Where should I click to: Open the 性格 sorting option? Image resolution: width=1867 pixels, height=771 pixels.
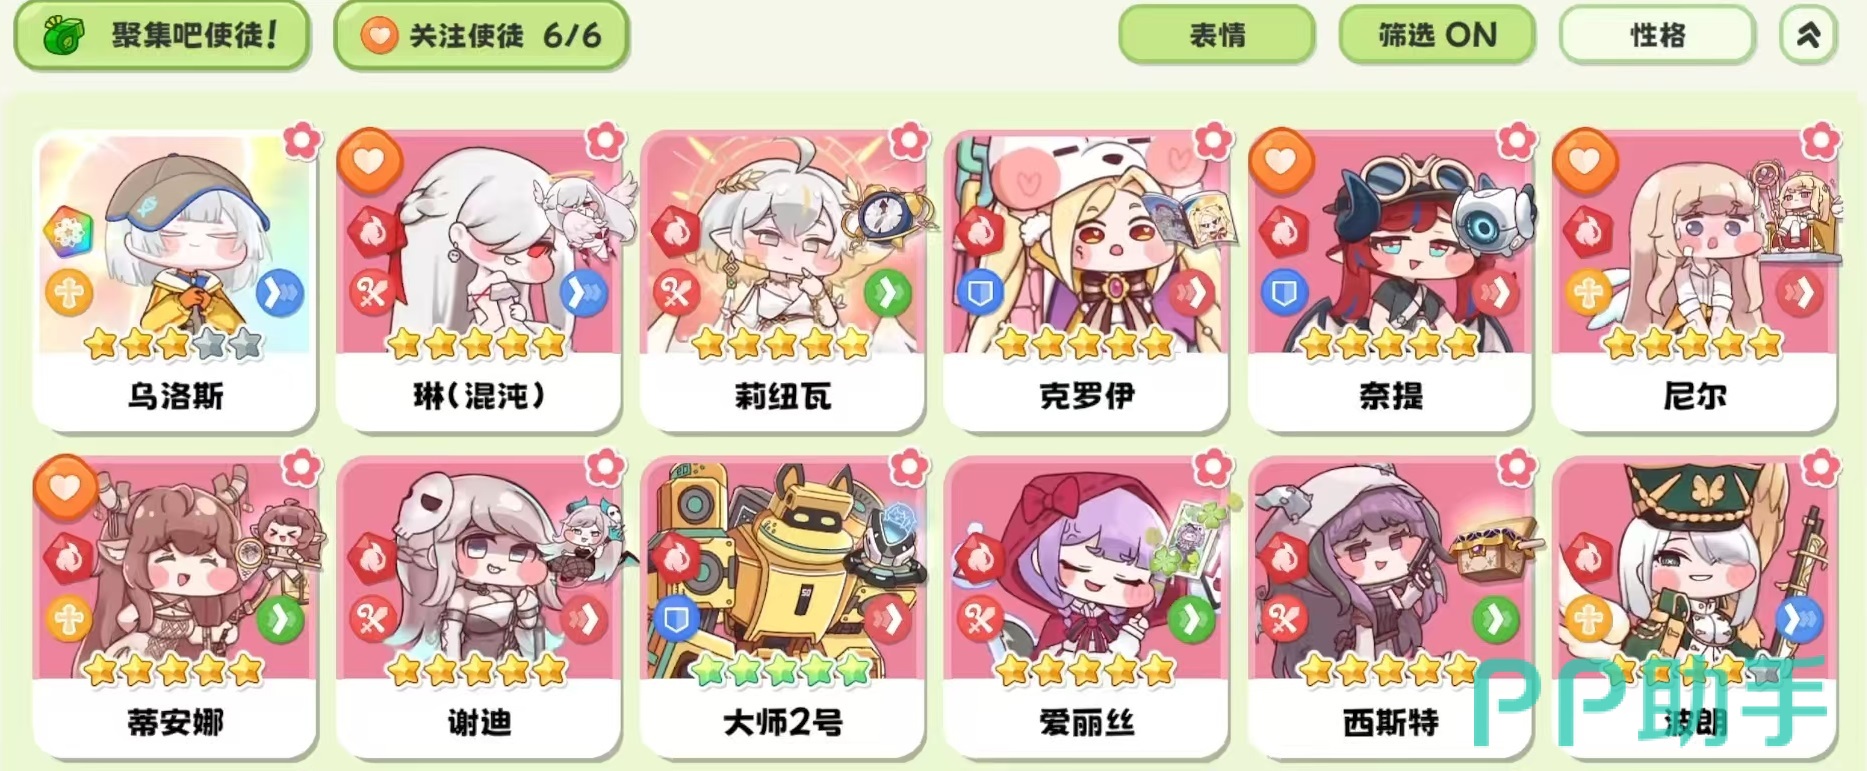[1657, 36]
